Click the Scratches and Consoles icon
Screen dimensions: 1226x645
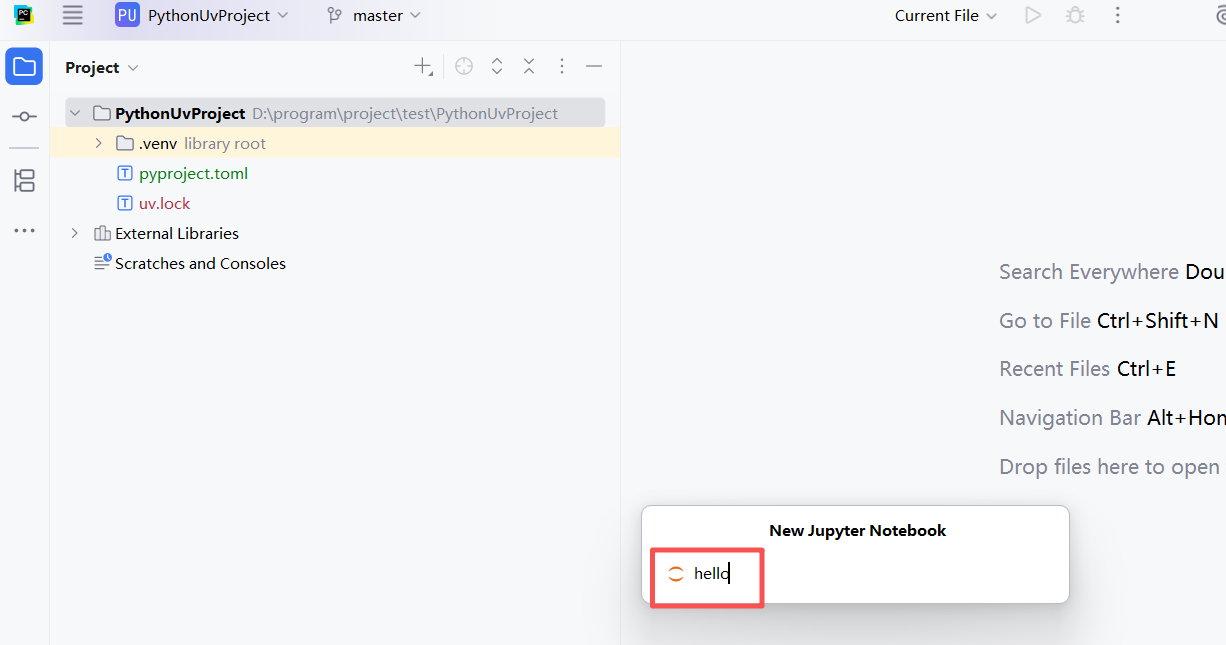point(102,263)
